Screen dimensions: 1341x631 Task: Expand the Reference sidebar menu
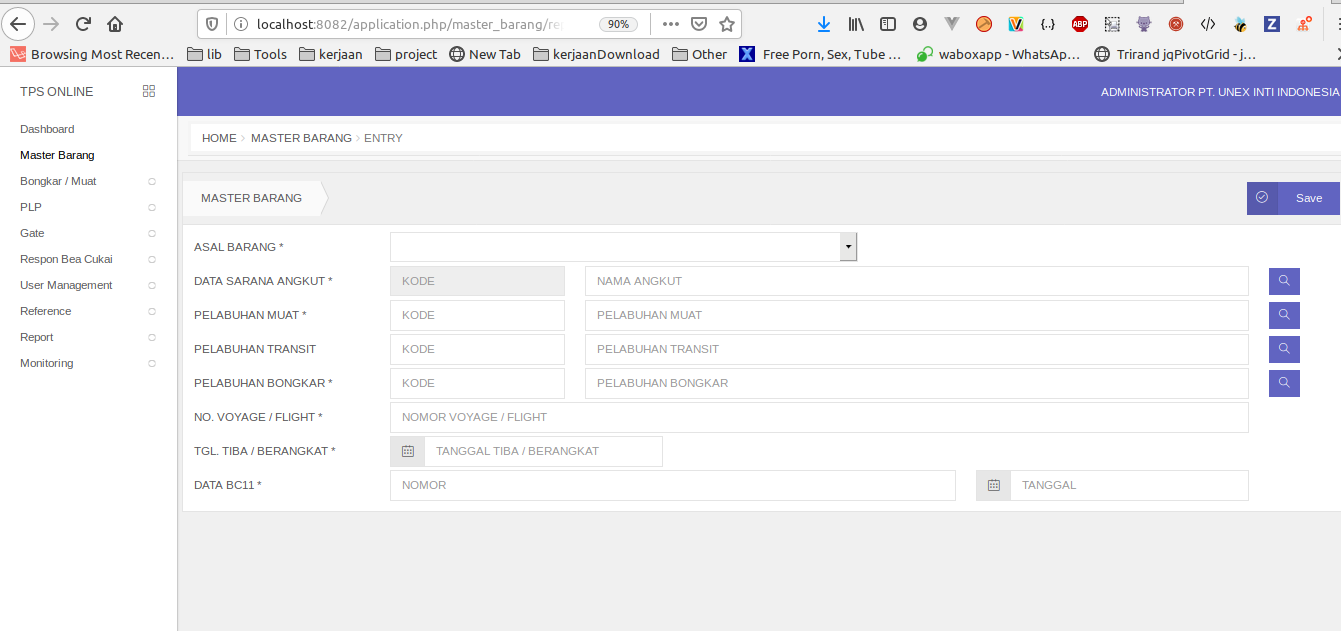152,311
